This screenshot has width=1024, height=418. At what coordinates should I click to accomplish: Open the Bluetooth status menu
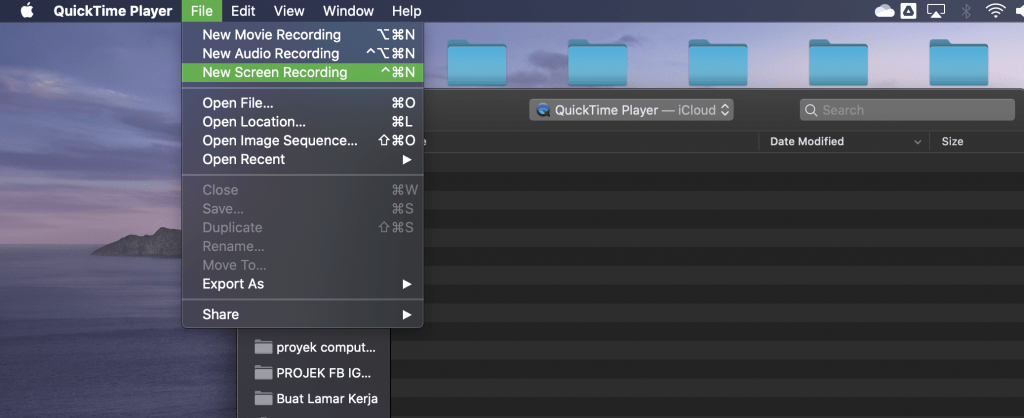click(967, 11)
